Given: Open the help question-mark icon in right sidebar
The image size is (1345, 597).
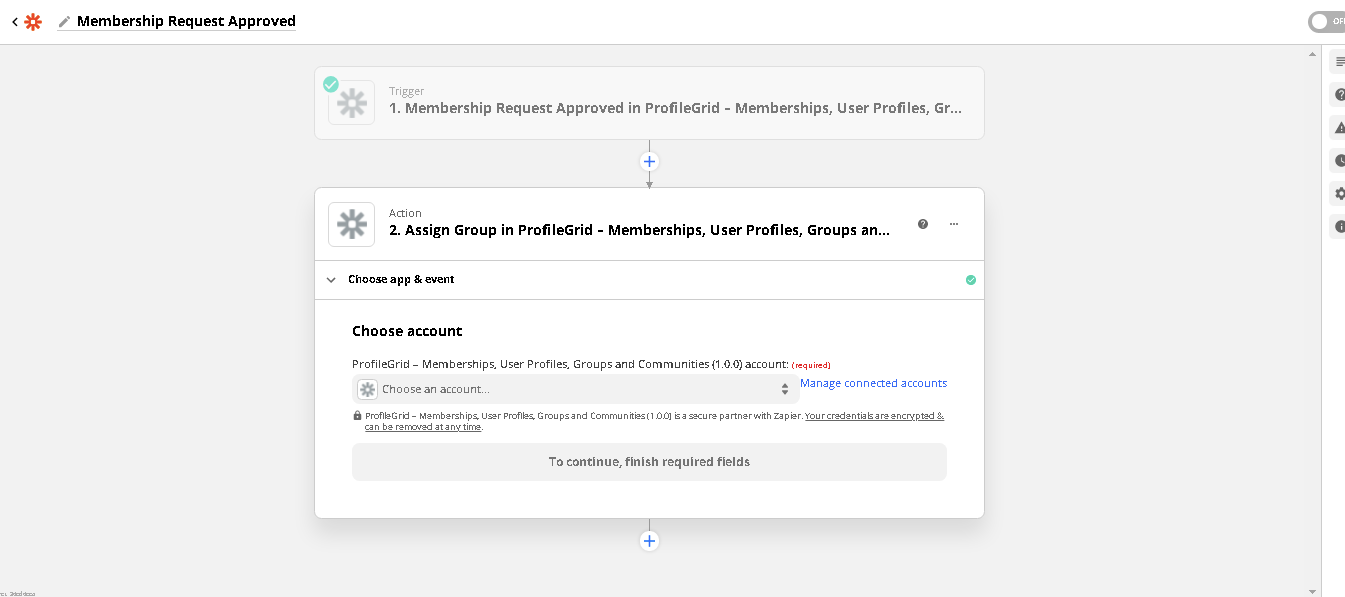Looking at the screenshot, I should (1339, 95).
